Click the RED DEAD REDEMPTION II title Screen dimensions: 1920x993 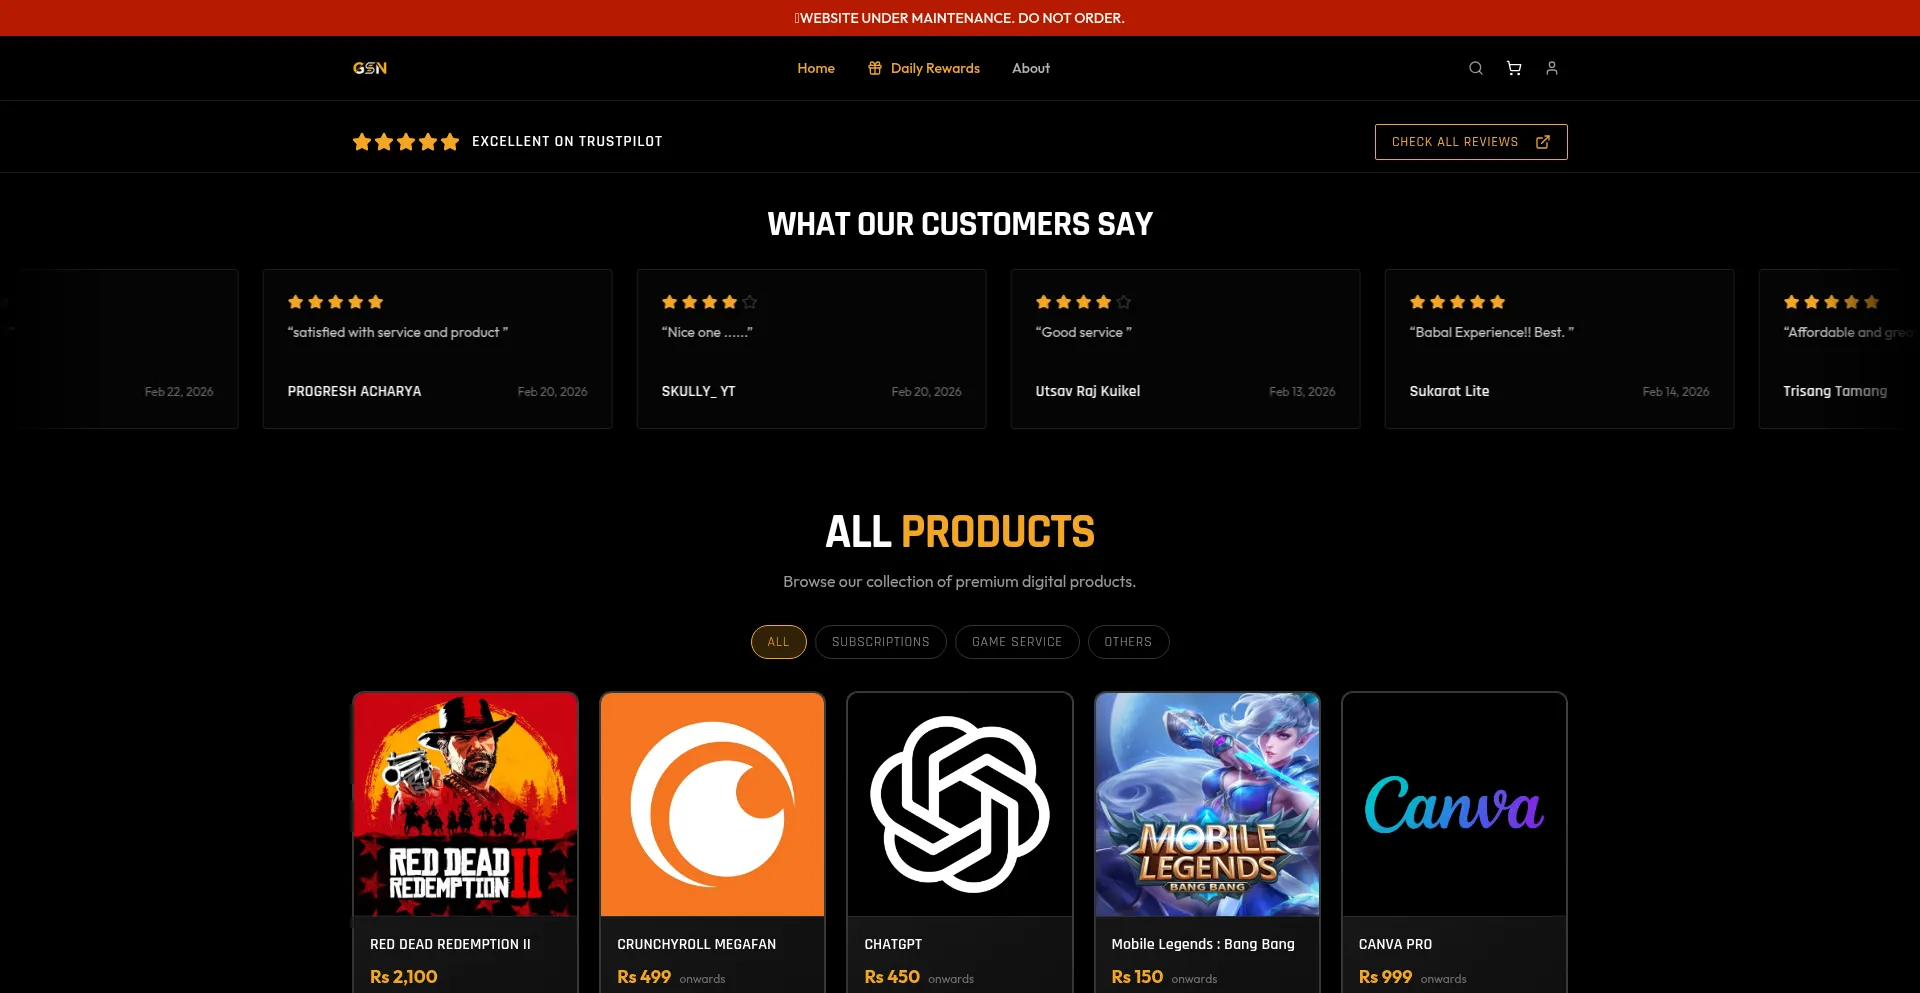point(450,944)
